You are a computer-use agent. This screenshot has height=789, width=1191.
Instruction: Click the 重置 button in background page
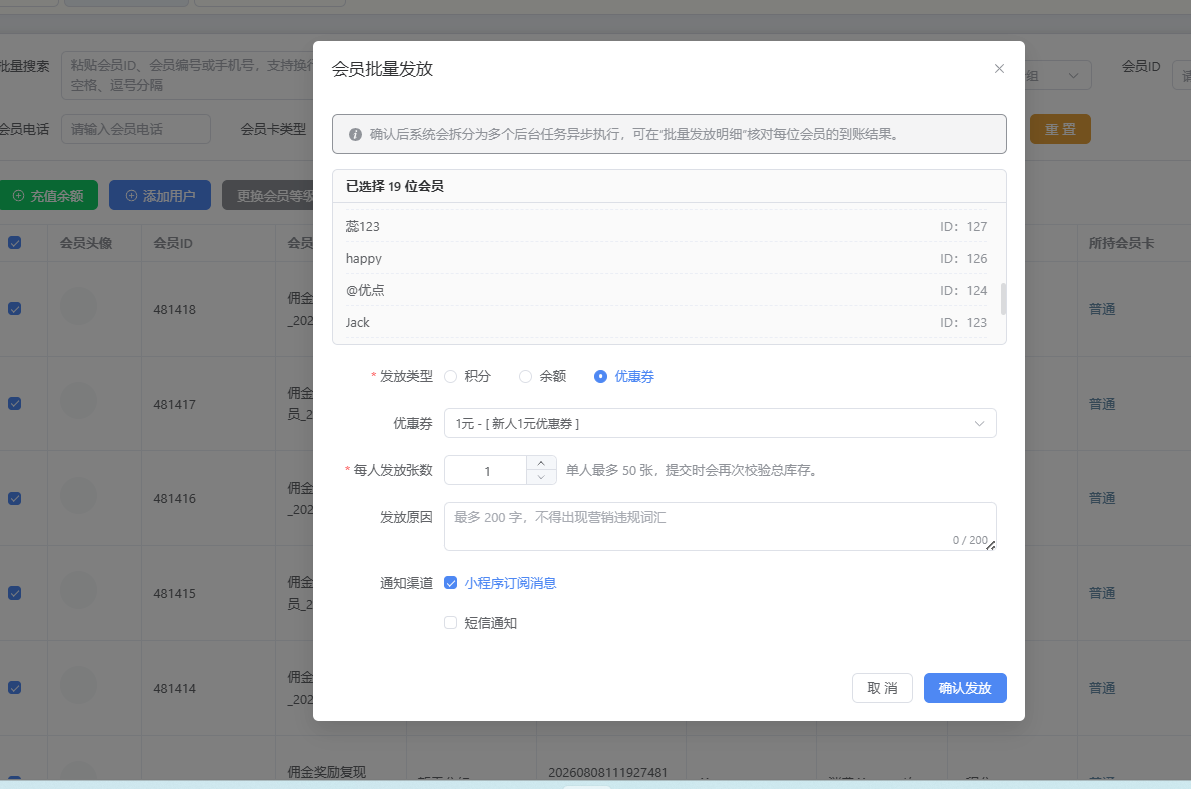(1060, 129)
